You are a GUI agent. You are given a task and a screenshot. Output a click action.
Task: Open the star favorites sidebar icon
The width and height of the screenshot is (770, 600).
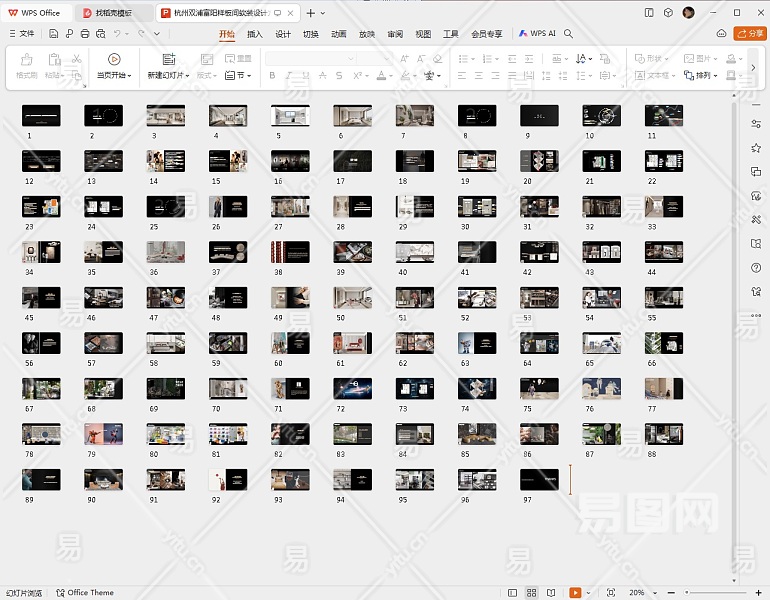coord(756,147)
